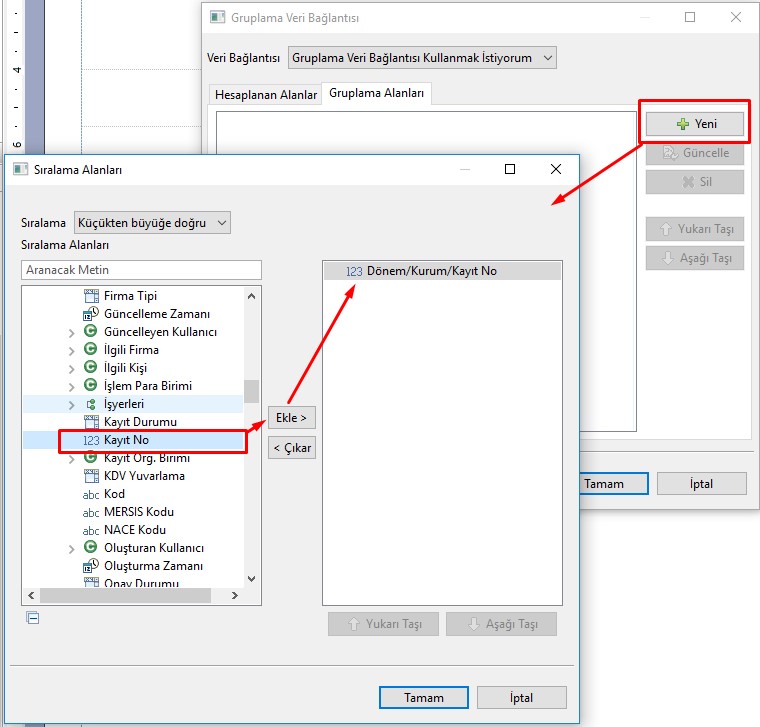Click the Aranacak Metin search field
Screen dimensions: 760x727
tap(141, 270)
